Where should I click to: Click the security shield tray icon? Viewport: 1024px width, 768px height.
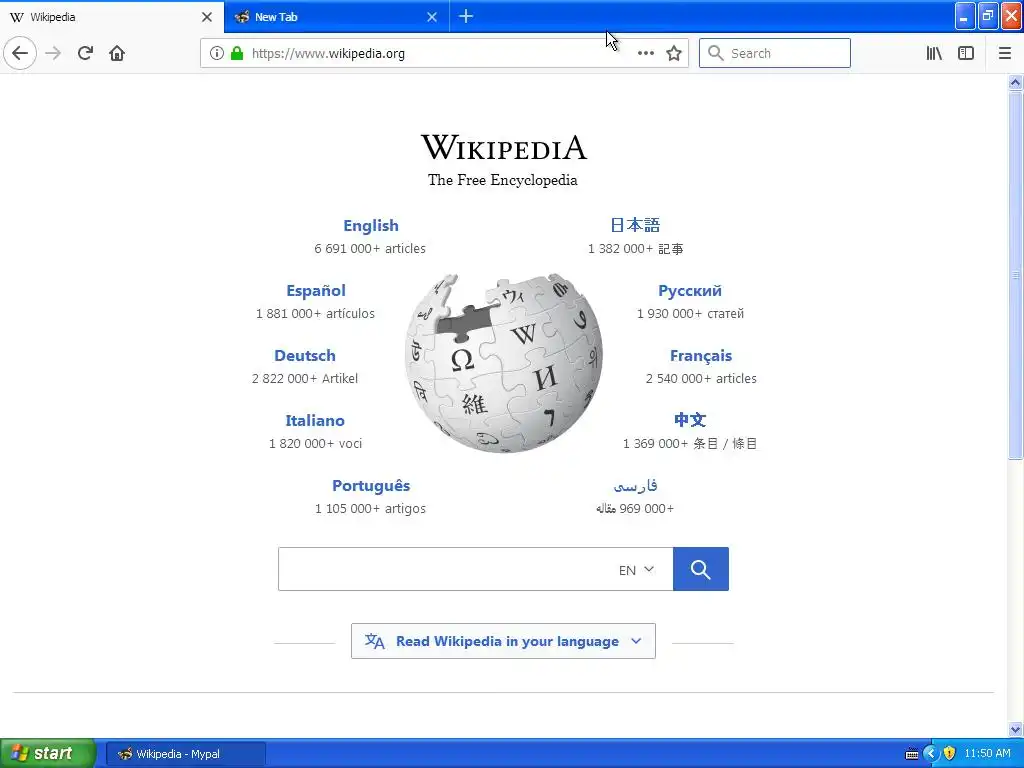click(x=949, y=754)
